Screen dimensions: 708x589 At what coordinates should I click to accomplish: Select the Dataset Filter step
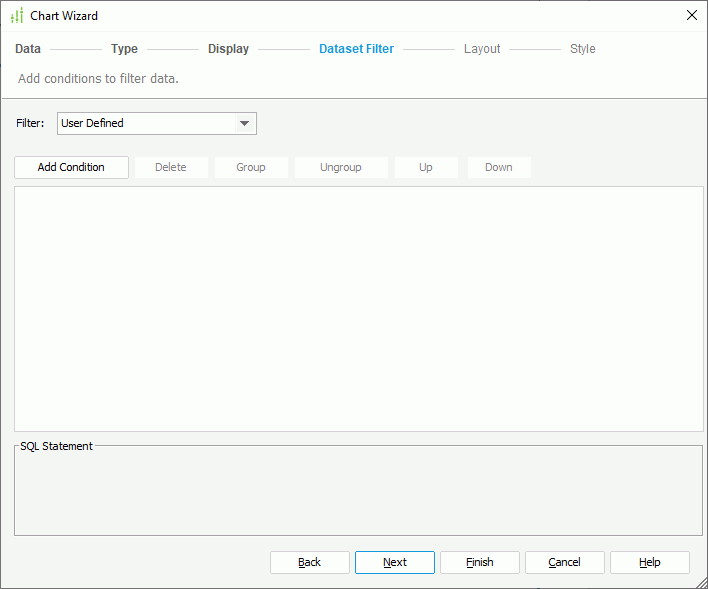click(356, 48)
